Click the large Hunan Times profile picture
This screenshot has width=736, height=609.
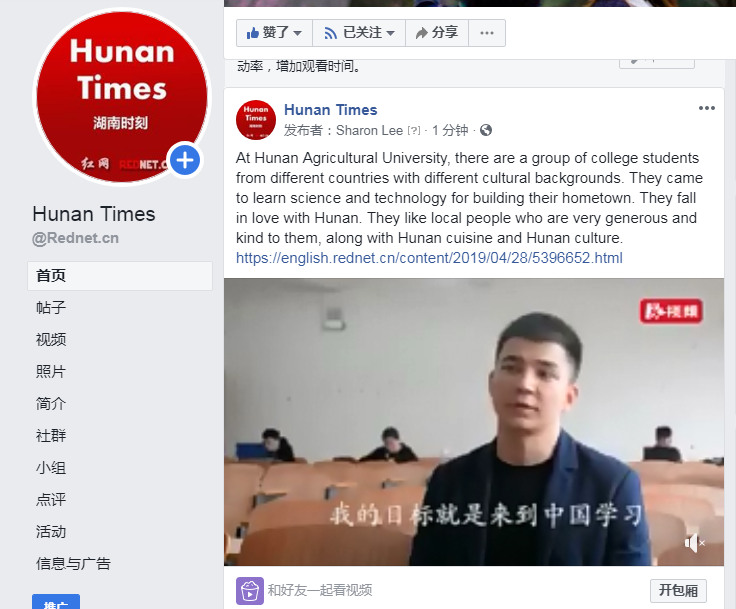122,97
